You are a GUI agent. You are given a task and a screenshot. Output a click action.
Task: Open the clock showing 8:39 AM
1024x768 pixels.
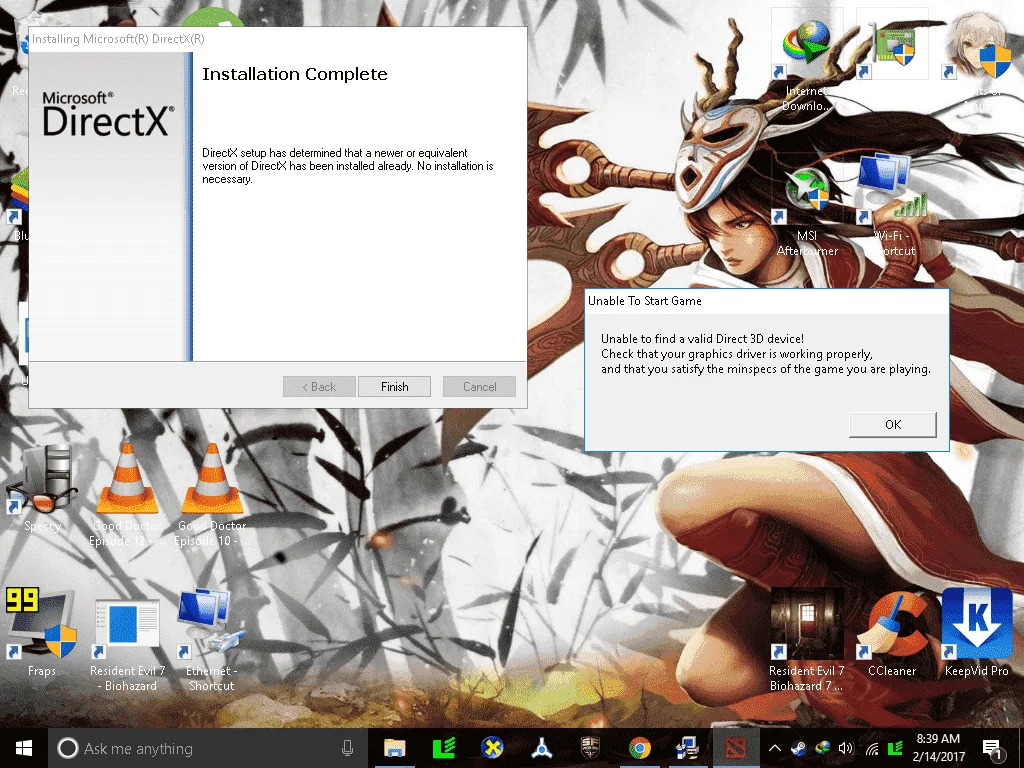point(938,748)
